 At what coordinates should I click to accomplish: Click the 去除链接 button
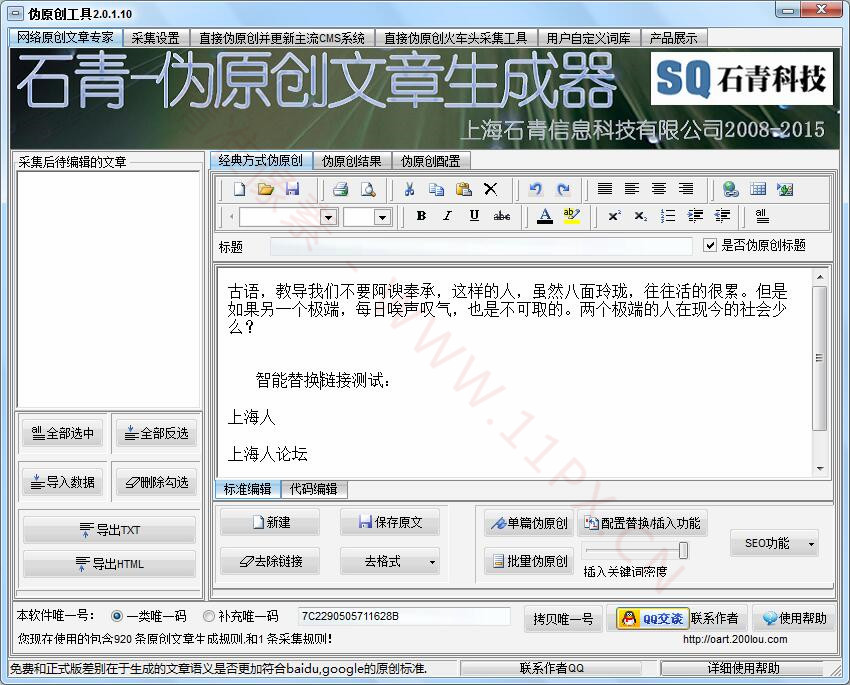point(270,561)
